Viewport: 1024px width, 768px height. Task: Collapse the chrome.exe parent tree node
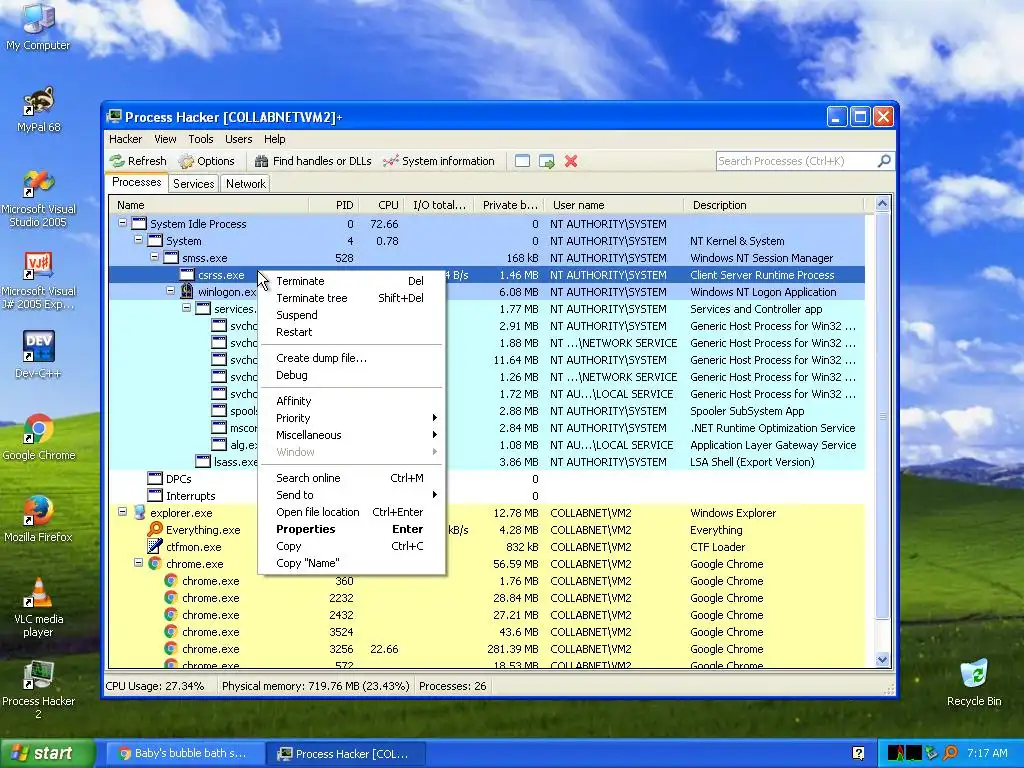pos(138,562)
